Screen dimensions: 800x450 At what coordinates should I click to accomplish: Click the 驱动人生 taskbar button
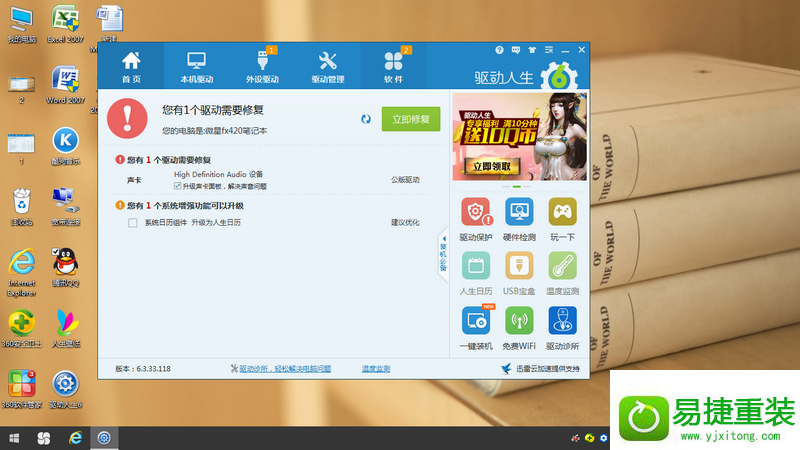(104, 438)
